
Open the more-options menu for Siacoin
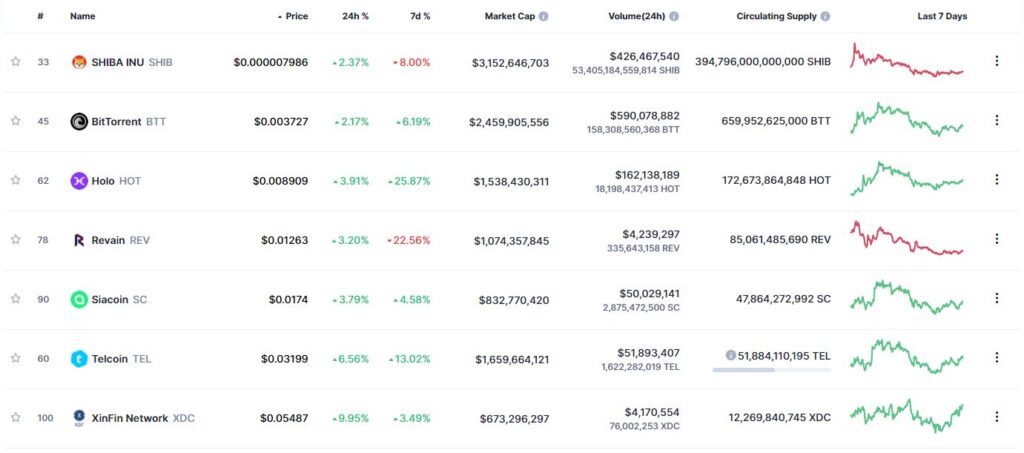pos(997,298)
